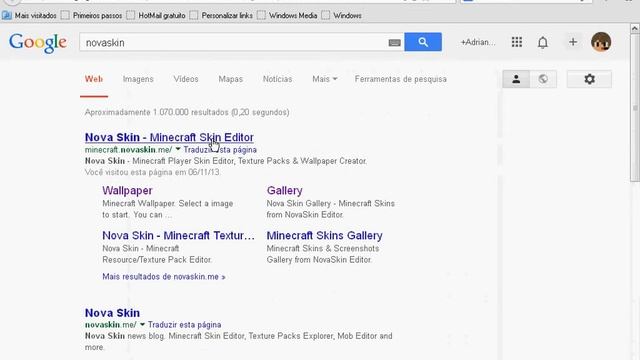The height and width of the screenshot is (360, 640).
Task: Click the minecraft.novaskin.me green URL text
Action: 129,150
